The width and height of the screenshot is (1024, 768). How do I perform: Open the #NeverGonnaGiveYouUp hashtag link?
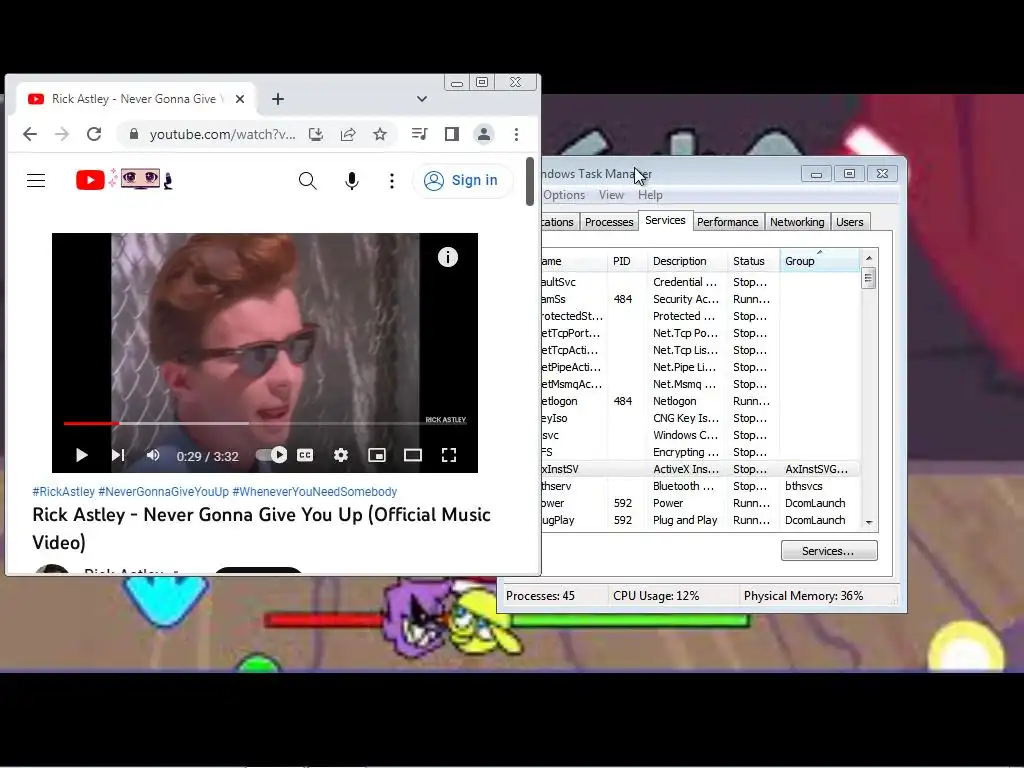pyautogui.click(x=163, y=492)
